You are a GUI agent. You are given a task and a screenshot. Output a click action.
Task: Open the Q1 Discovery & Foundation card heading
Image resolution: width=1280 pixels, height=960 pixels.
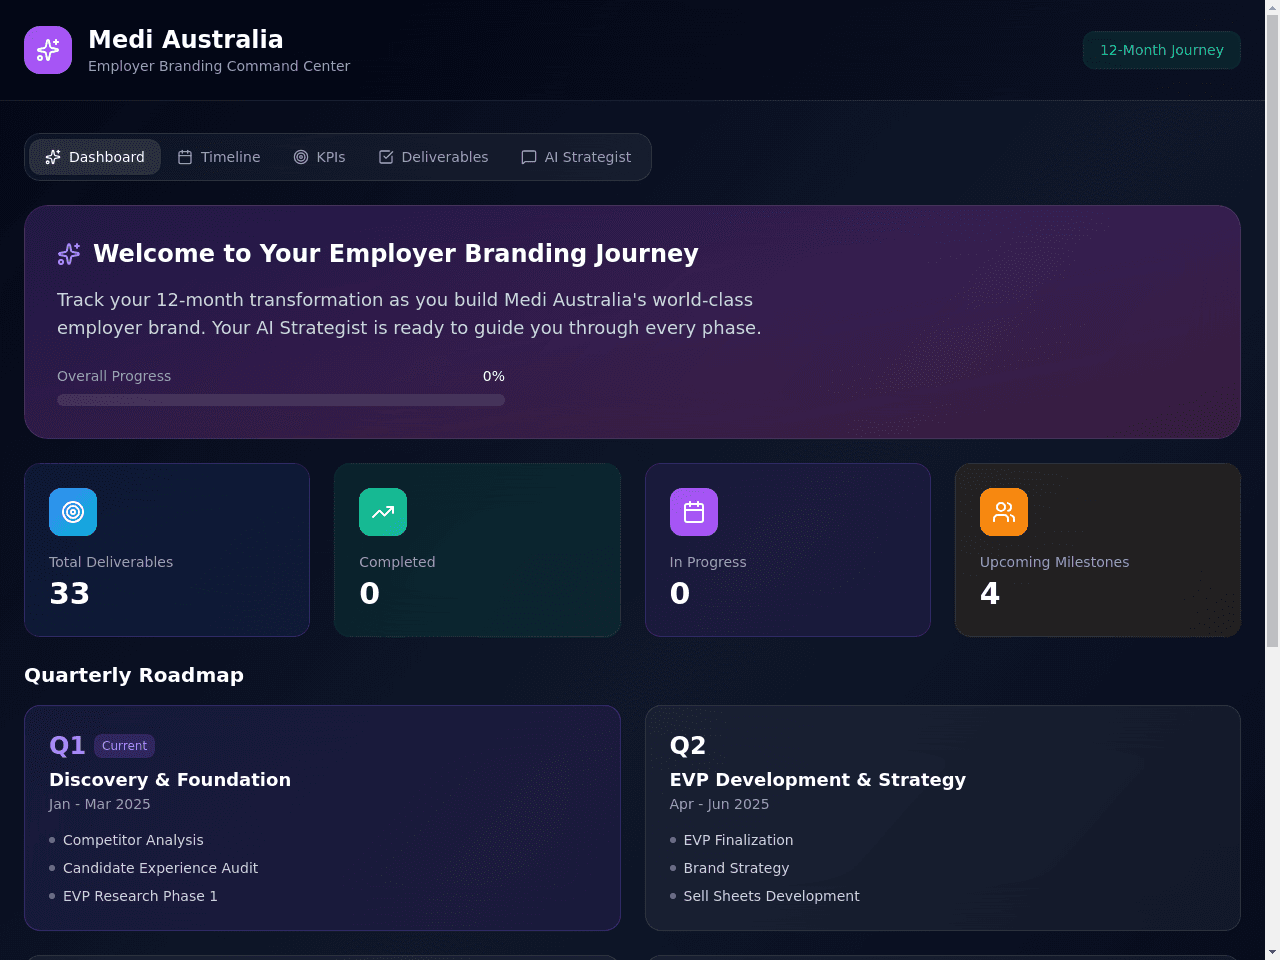pyautogui.click(x=170, y=780)
